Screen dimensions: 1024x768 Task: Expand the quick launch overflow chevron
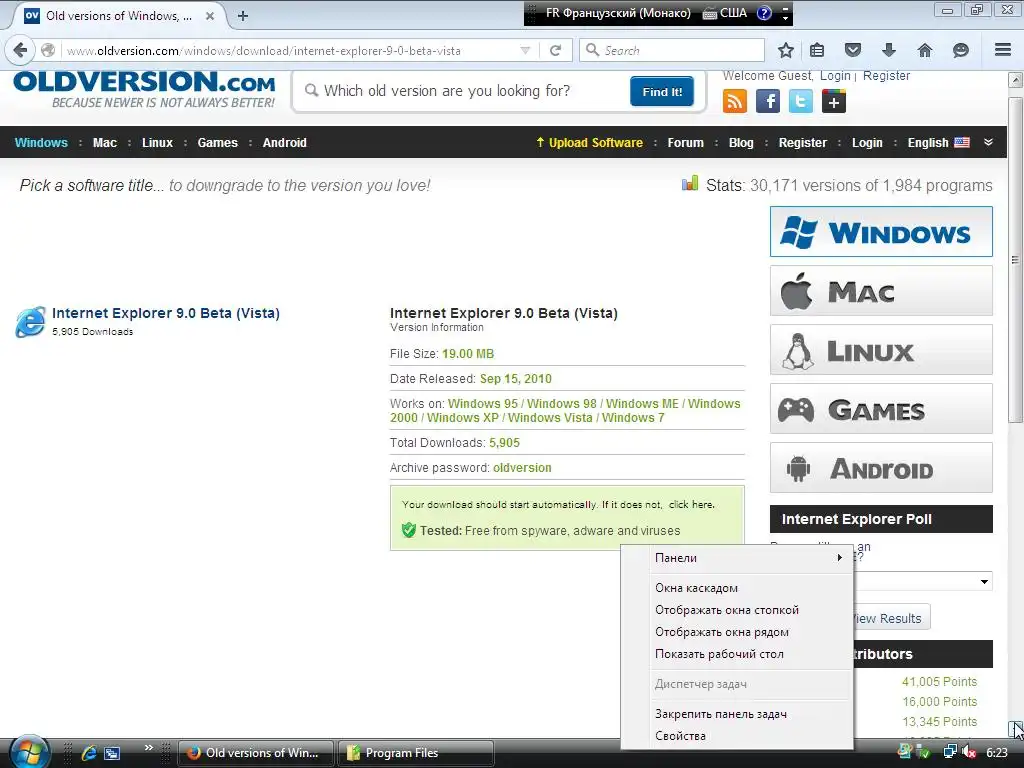click(x=148, y=748)
